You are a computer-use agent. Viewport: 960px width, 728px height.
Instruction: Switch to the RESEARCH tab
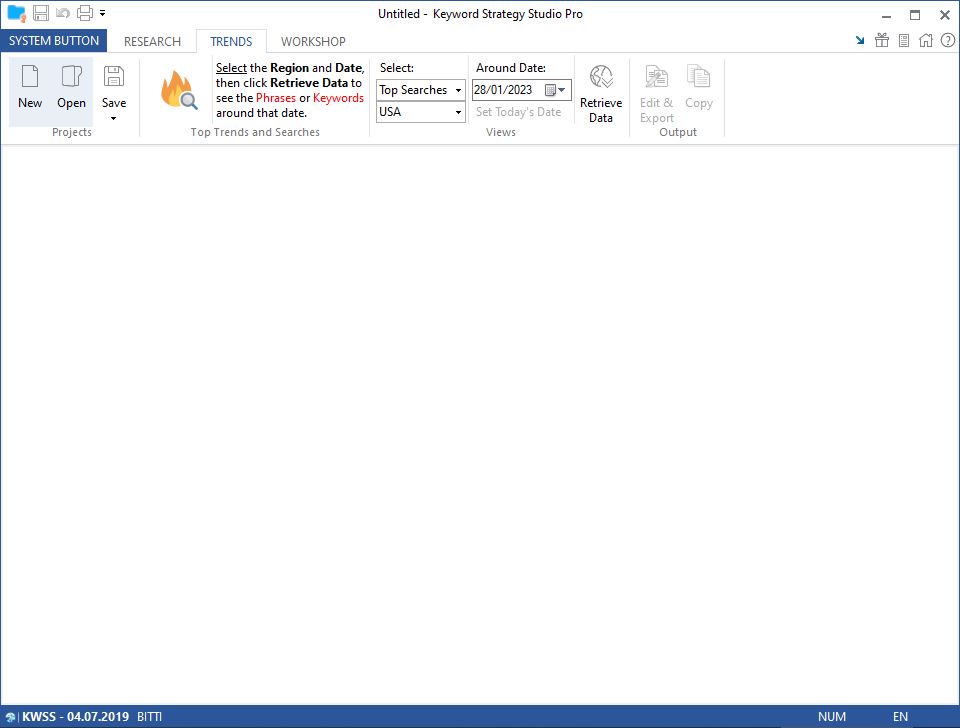(x=152, y=42)
